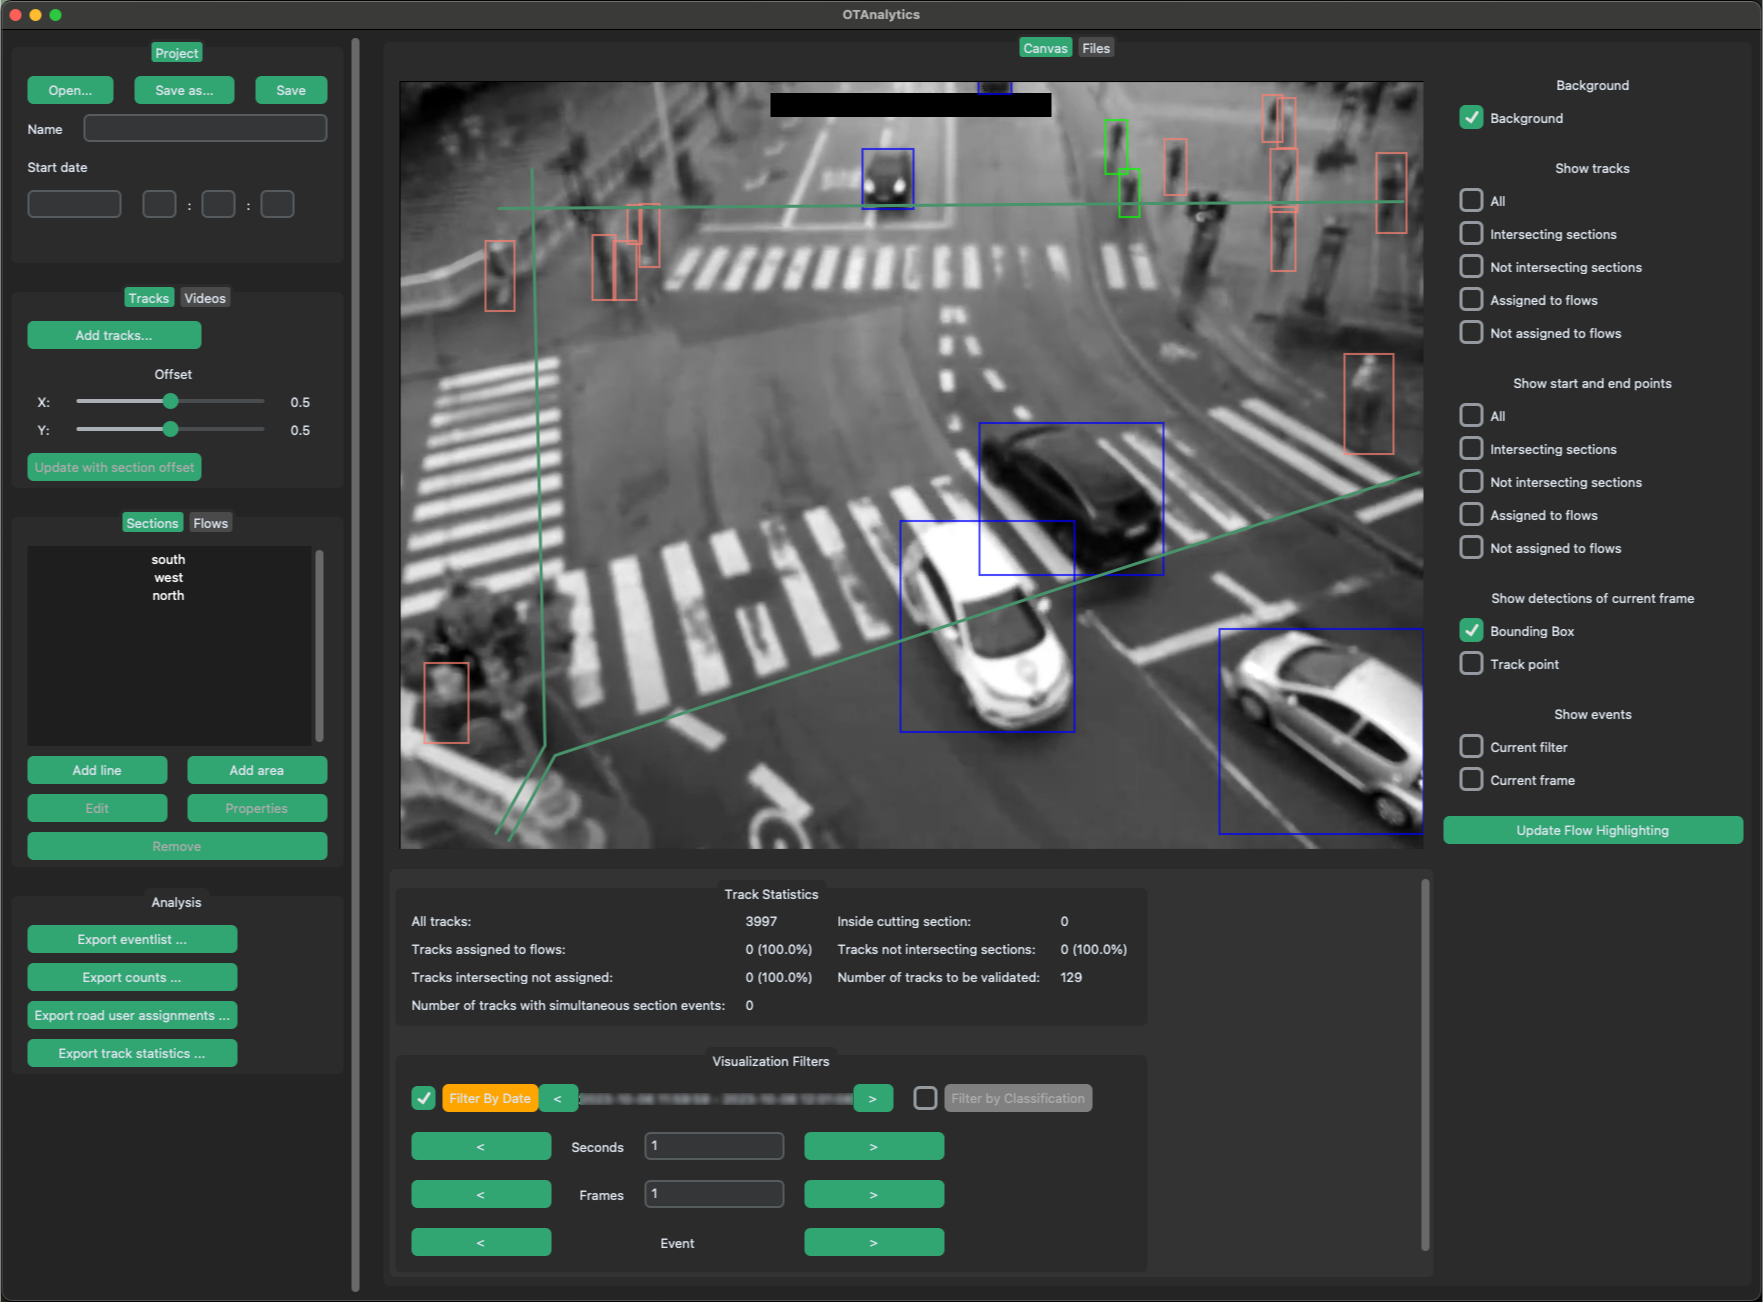The image size is (1763, 1302).
Task: Click 'Add tracks...' in the Tracks panel
Action: (x=113, y=334)
